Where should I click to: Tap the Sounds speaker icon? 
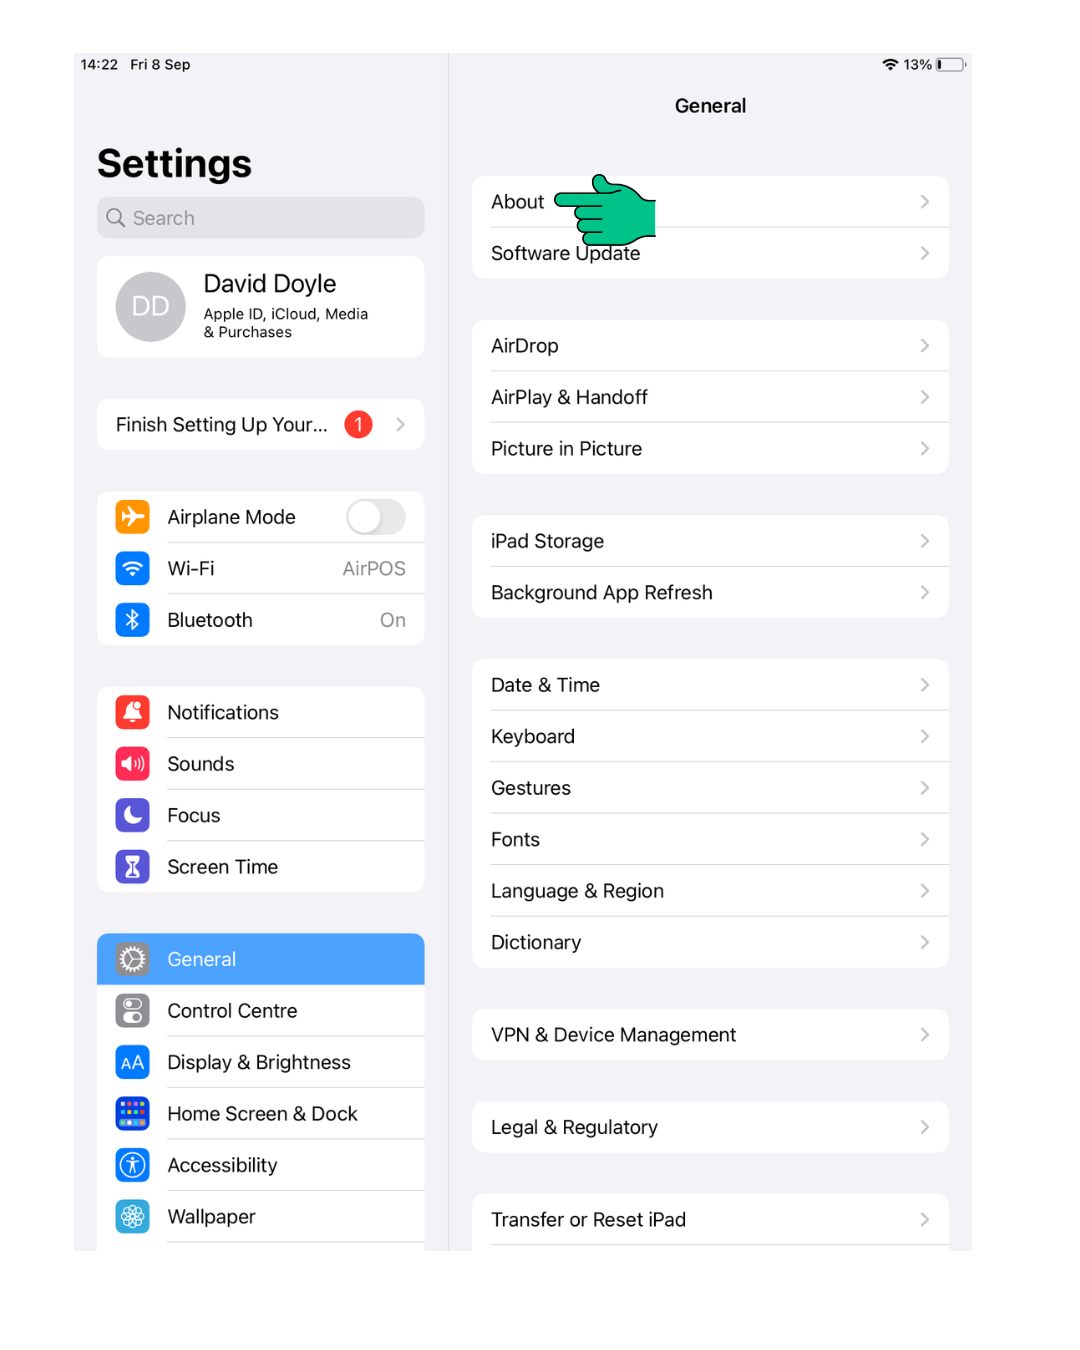[x=132, y=764]
